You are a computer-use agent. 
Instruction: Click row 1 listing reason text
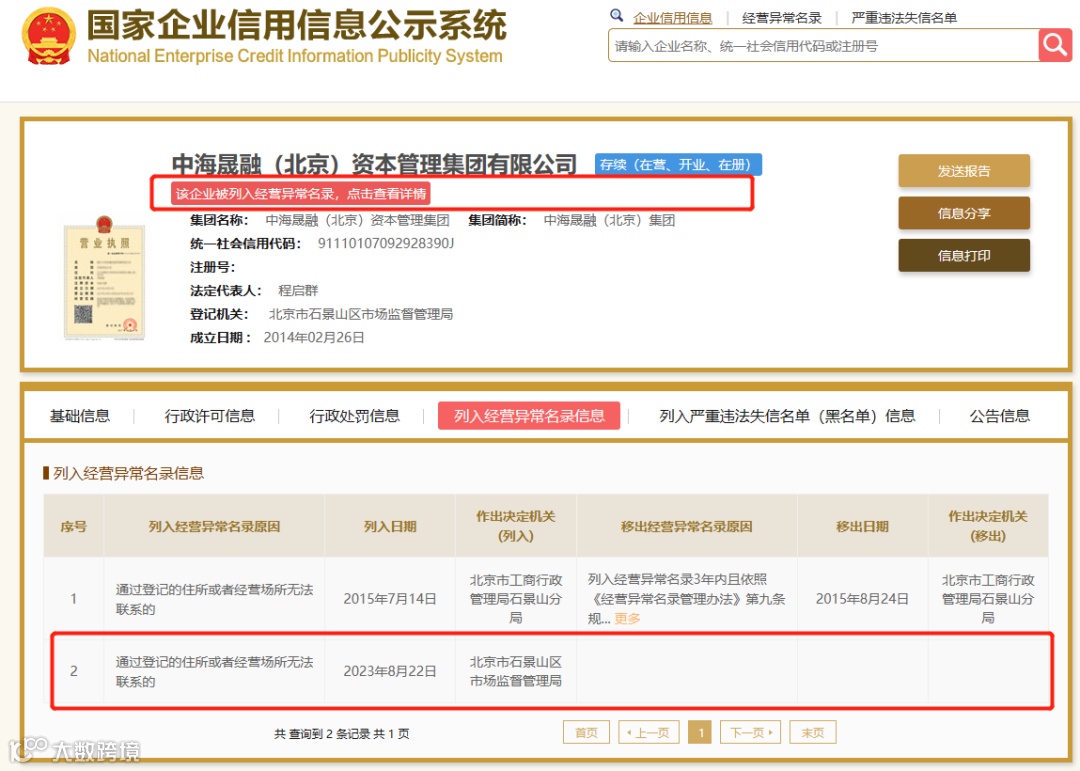[x=214, y=599]
